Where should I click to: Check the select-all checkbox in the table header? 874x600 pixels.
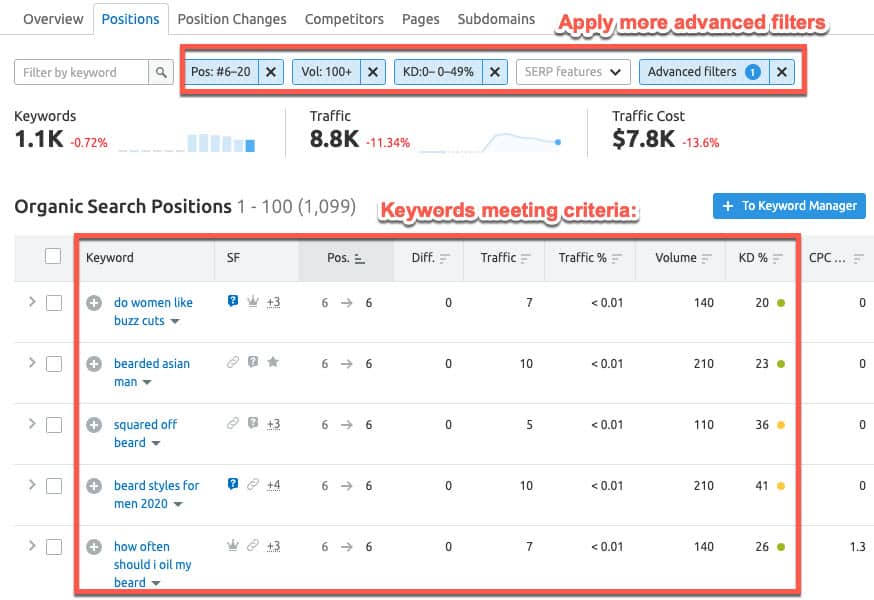click(x=55, y=258)
